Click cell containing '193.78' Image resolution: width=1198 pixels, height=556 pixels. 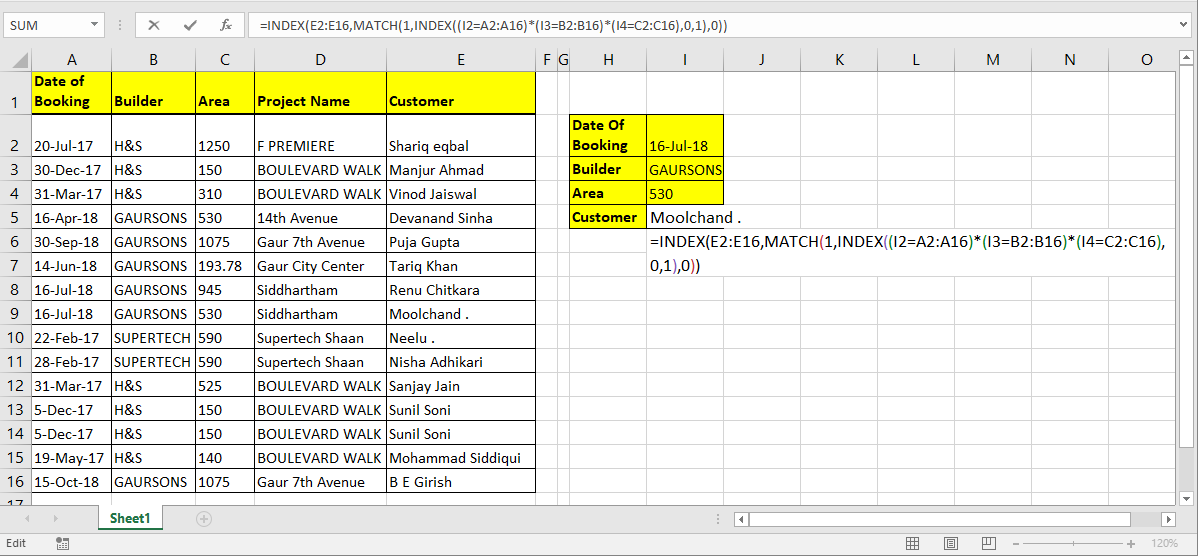225,266
